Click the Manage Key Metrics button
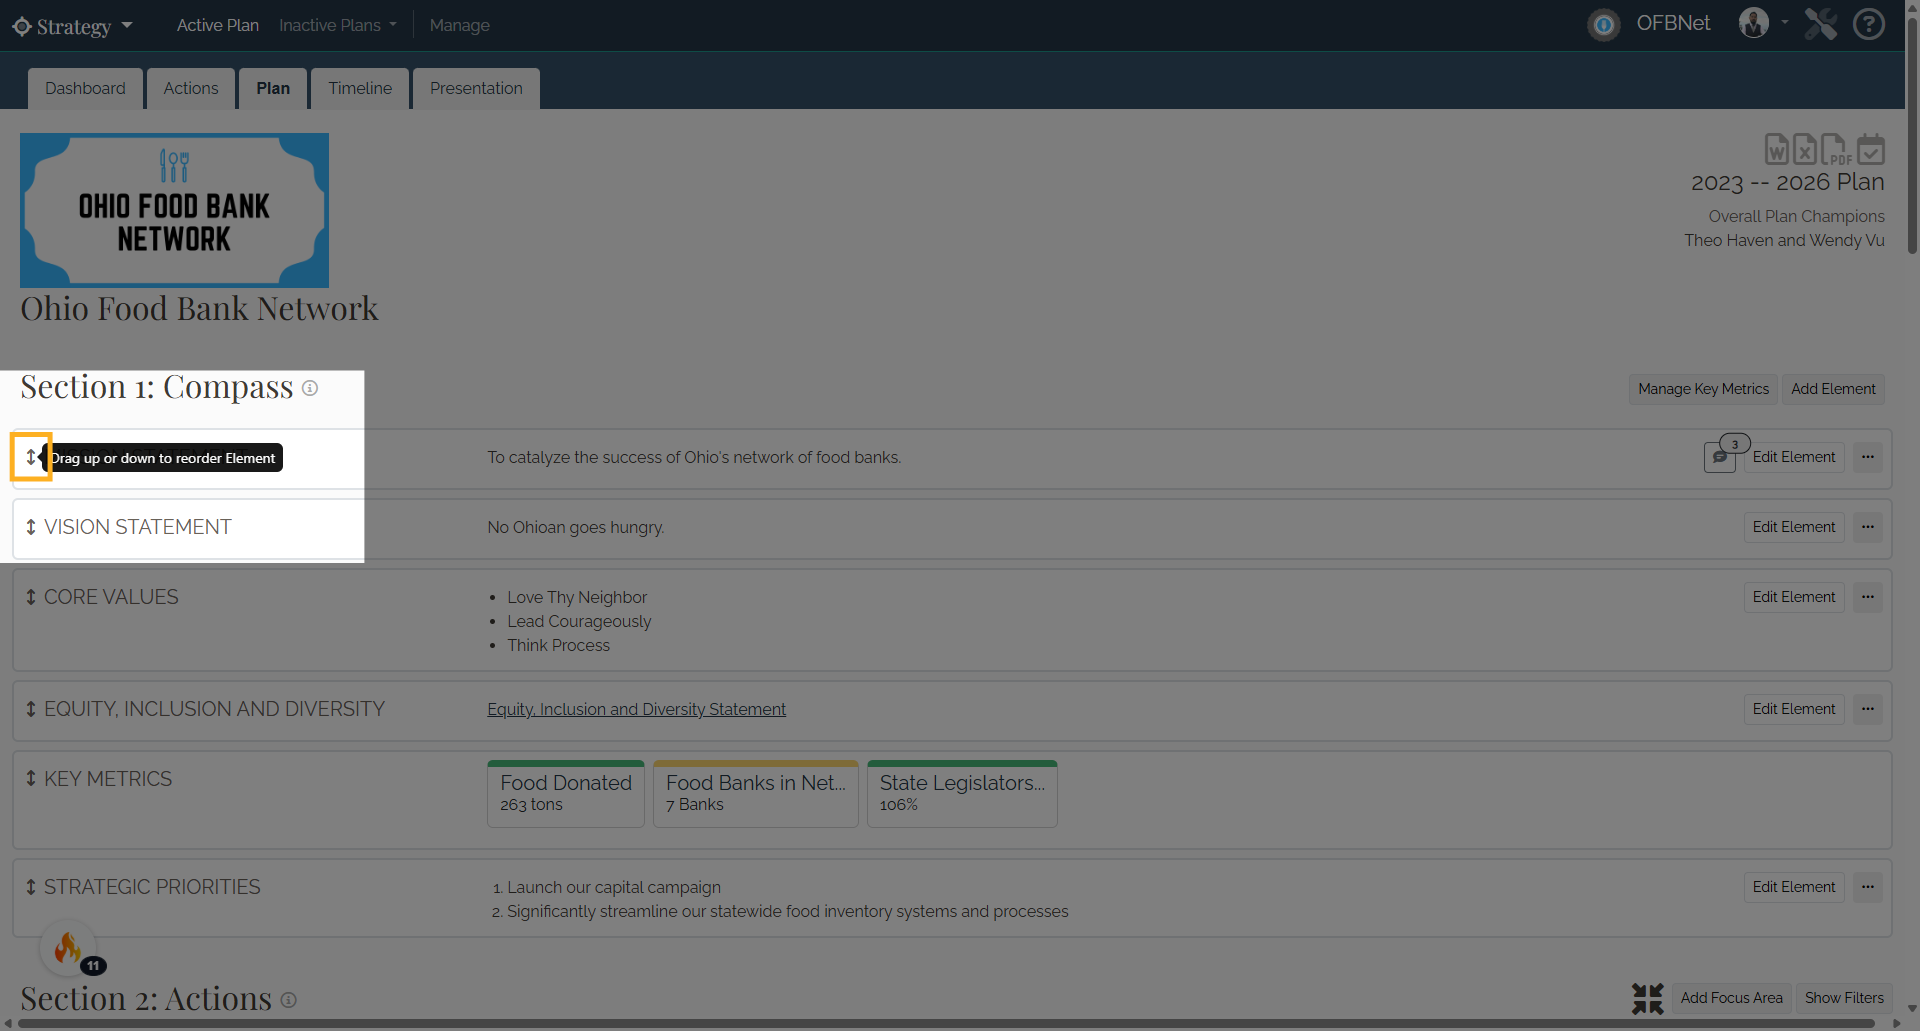 point(1703,389)
